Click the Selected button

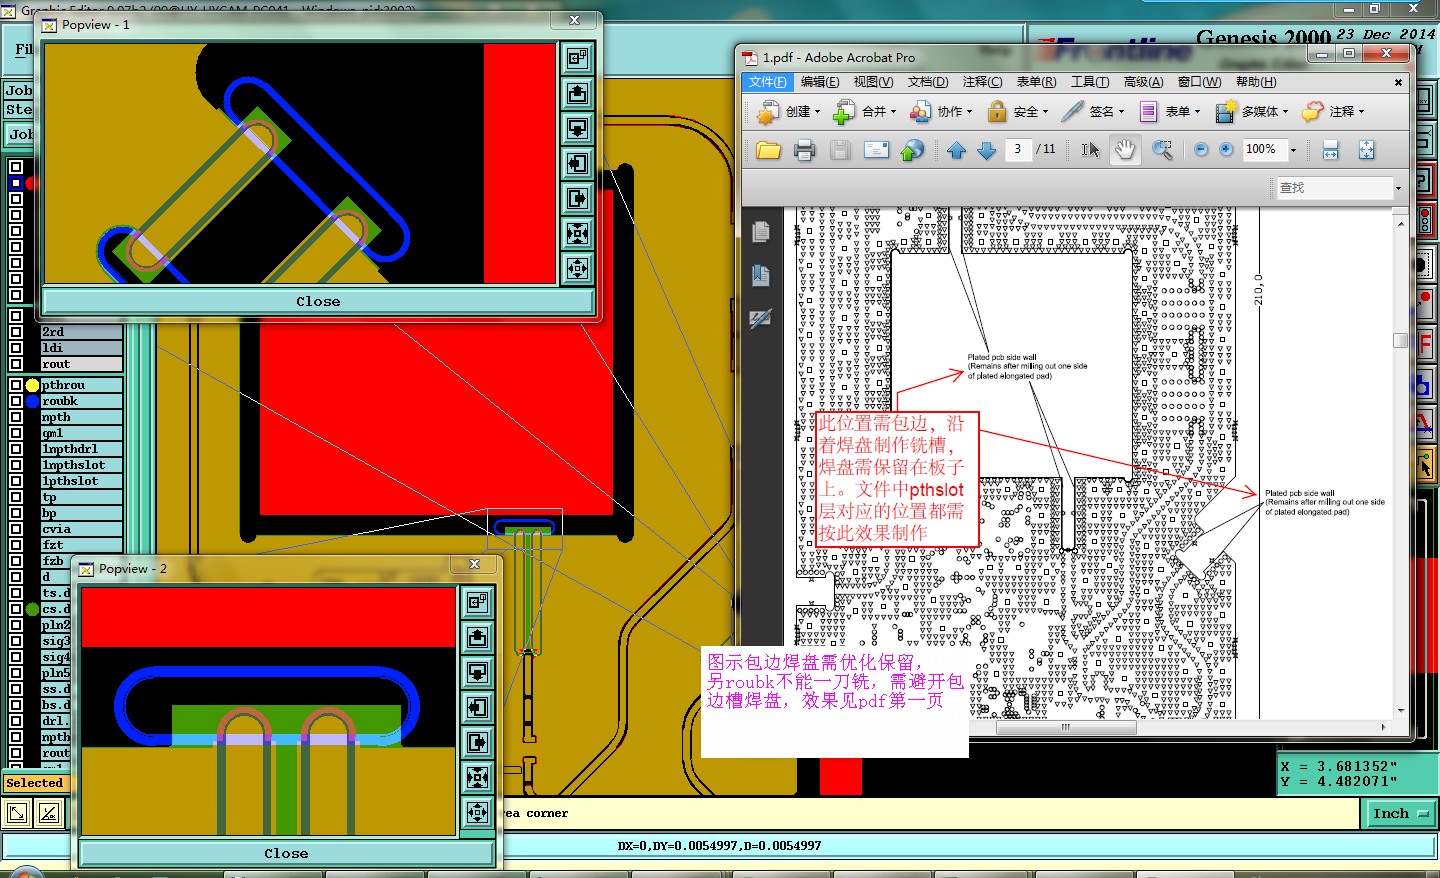[x=35, y=783]
